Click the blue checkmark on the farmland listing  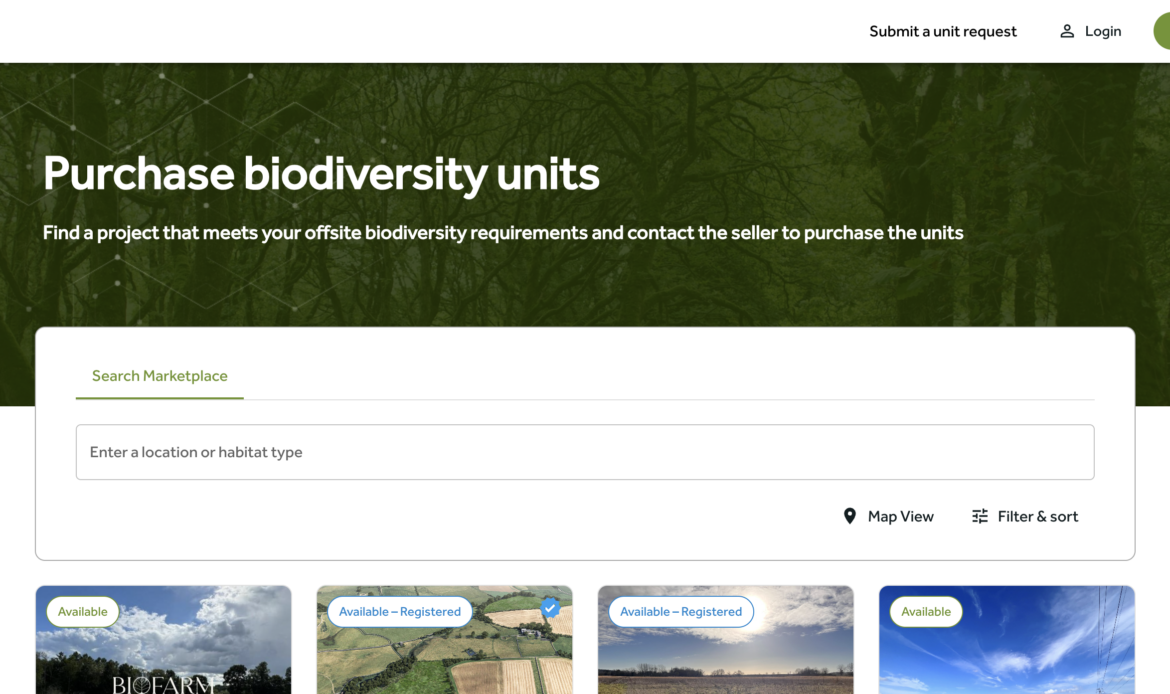click(550, 606)
